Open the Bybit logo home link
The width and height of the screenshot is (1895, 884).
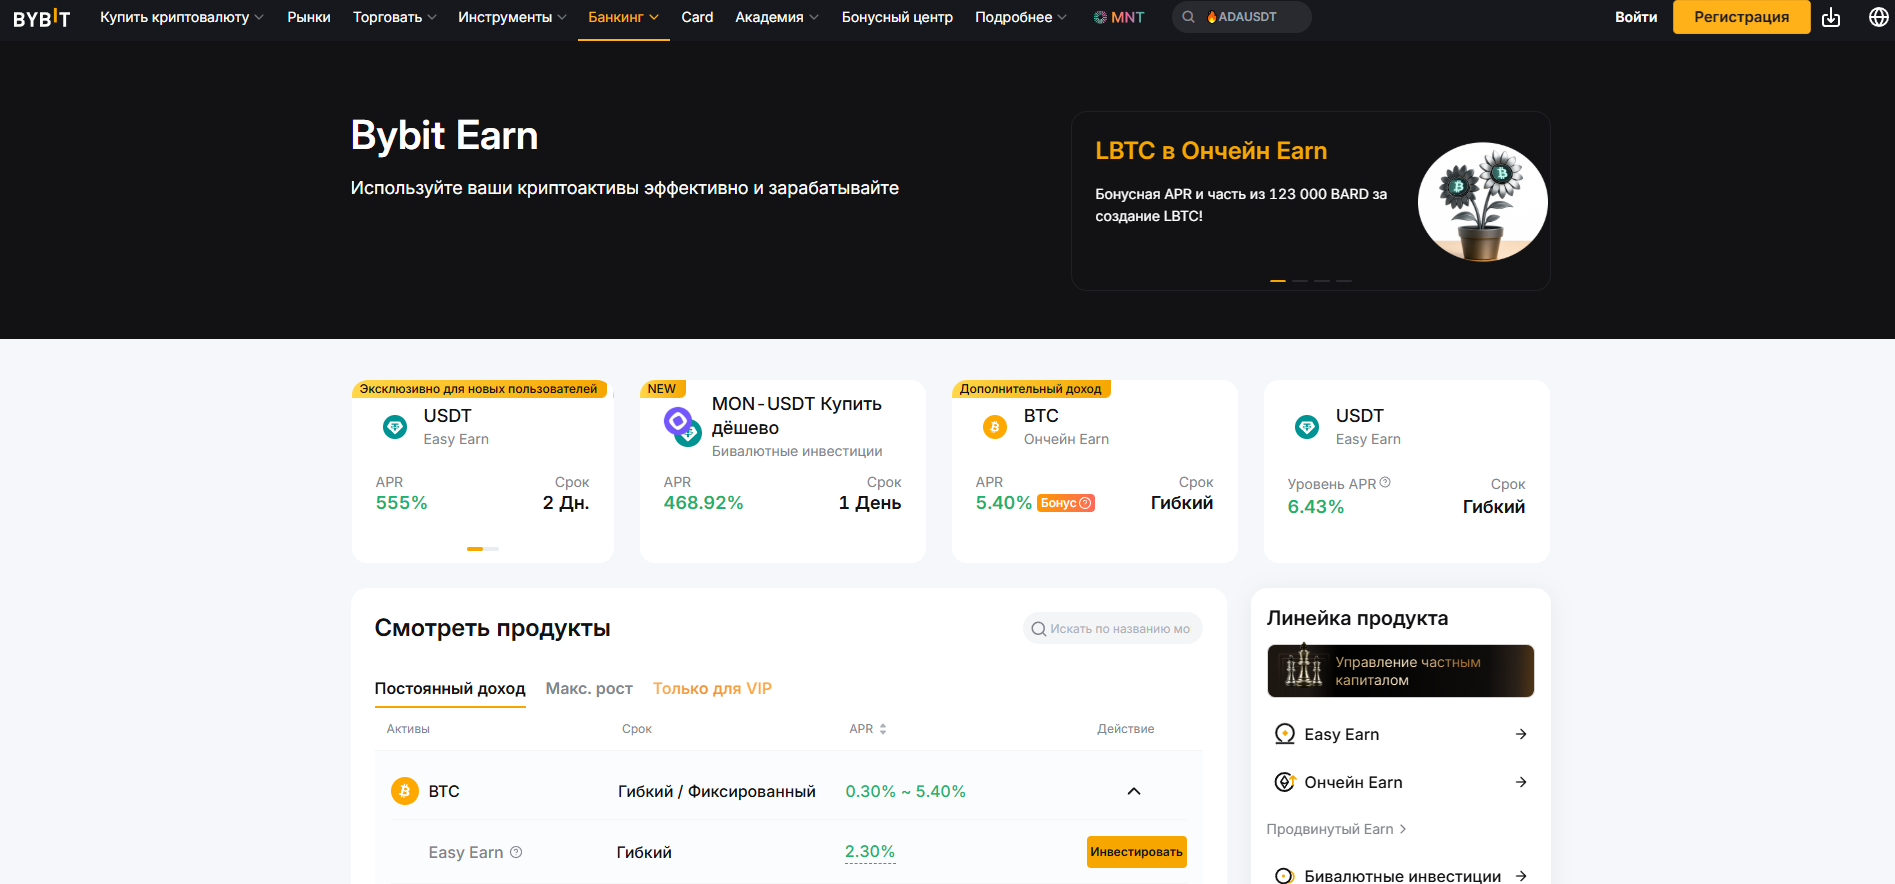42,18
